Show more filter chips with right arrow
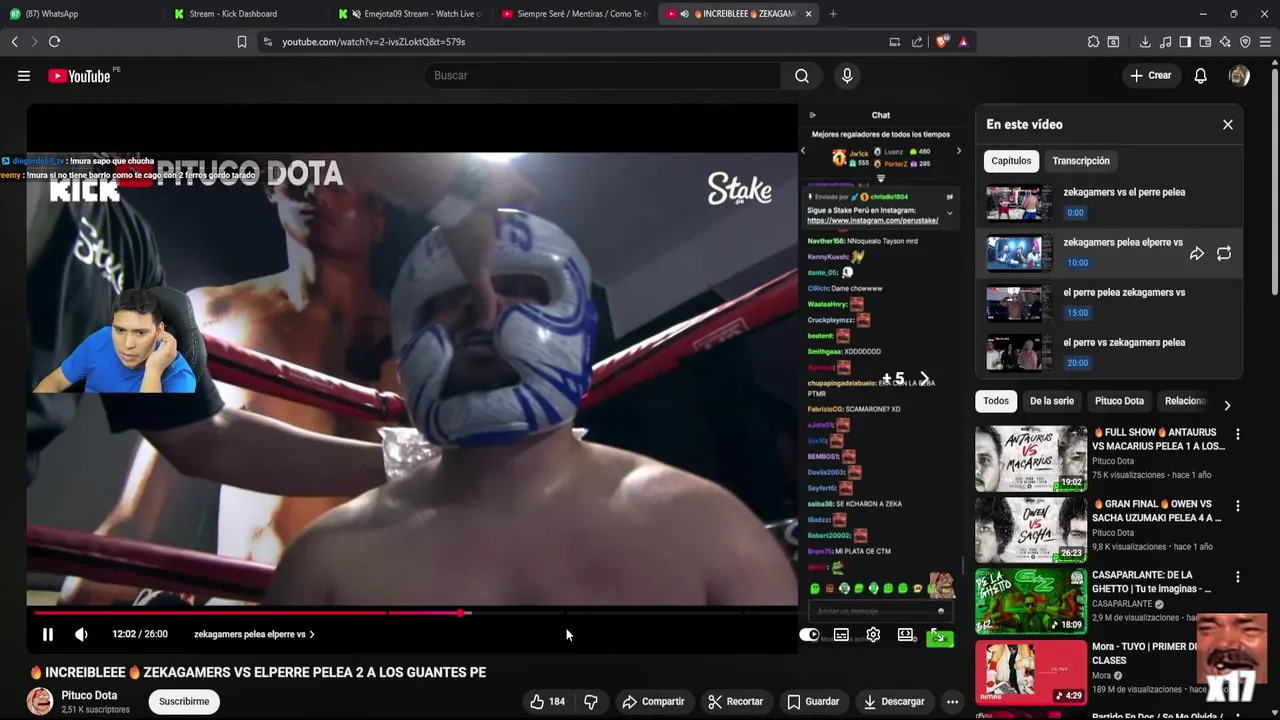The height and width of the screenshot is (720, 1280). coord(1227,405)
